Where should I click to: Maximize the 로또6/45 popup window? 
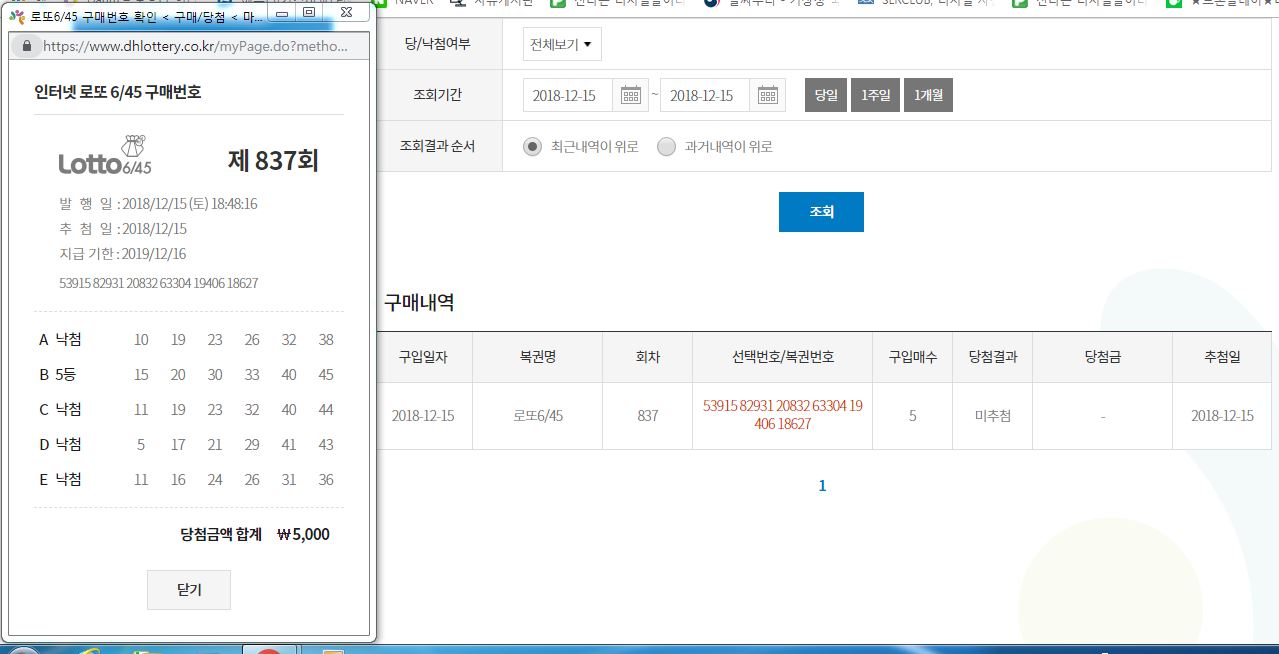click(309, 13)
